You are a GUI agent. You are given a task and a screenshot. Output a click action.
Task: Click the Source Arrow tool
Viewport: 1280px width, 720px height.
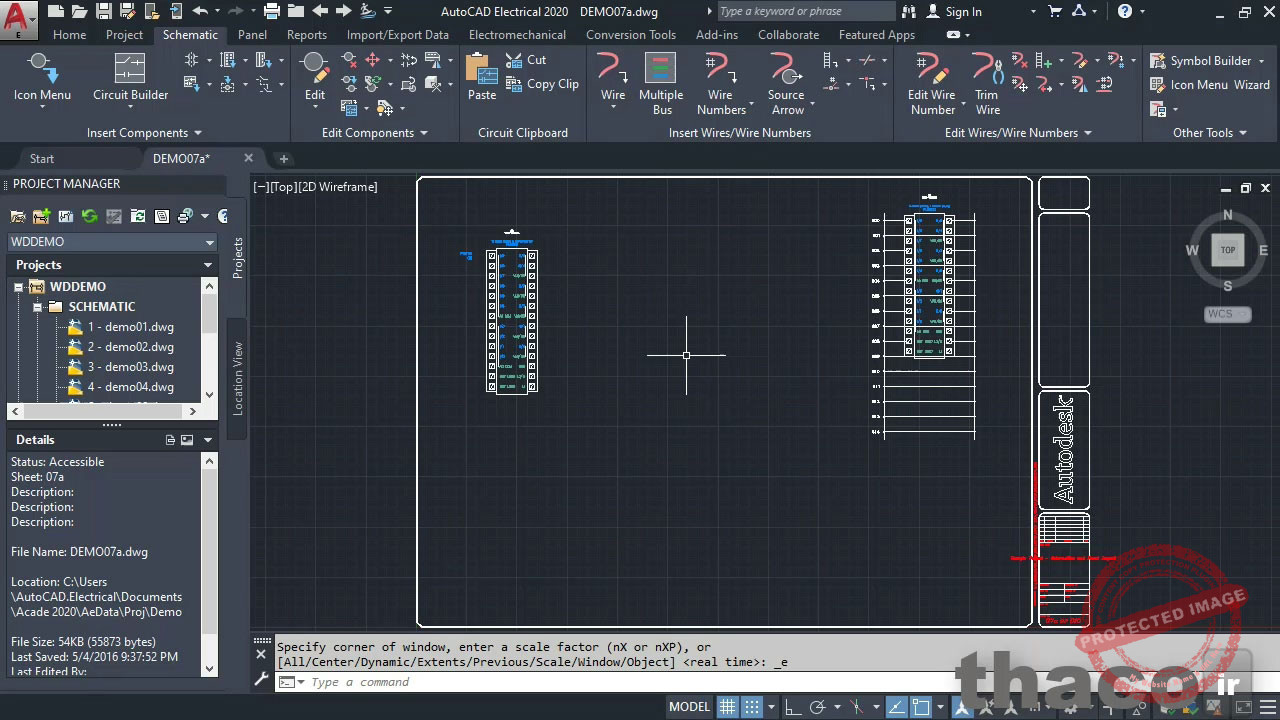point(786,80)
